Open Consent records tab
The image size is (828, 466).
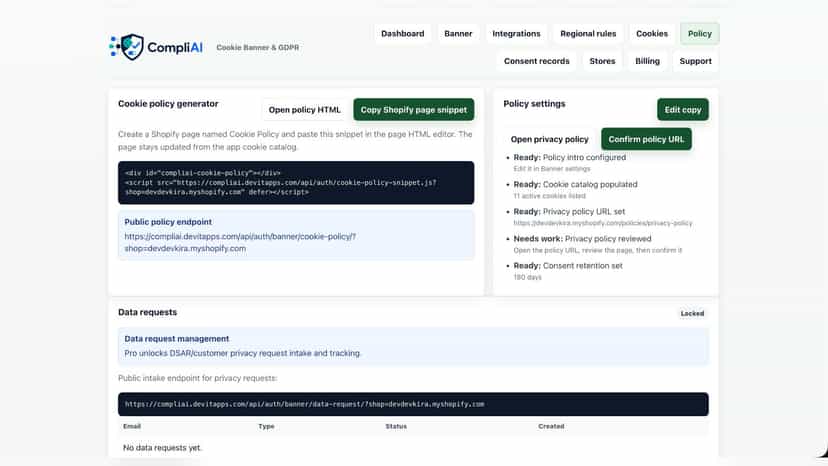(x=537, y=61)
